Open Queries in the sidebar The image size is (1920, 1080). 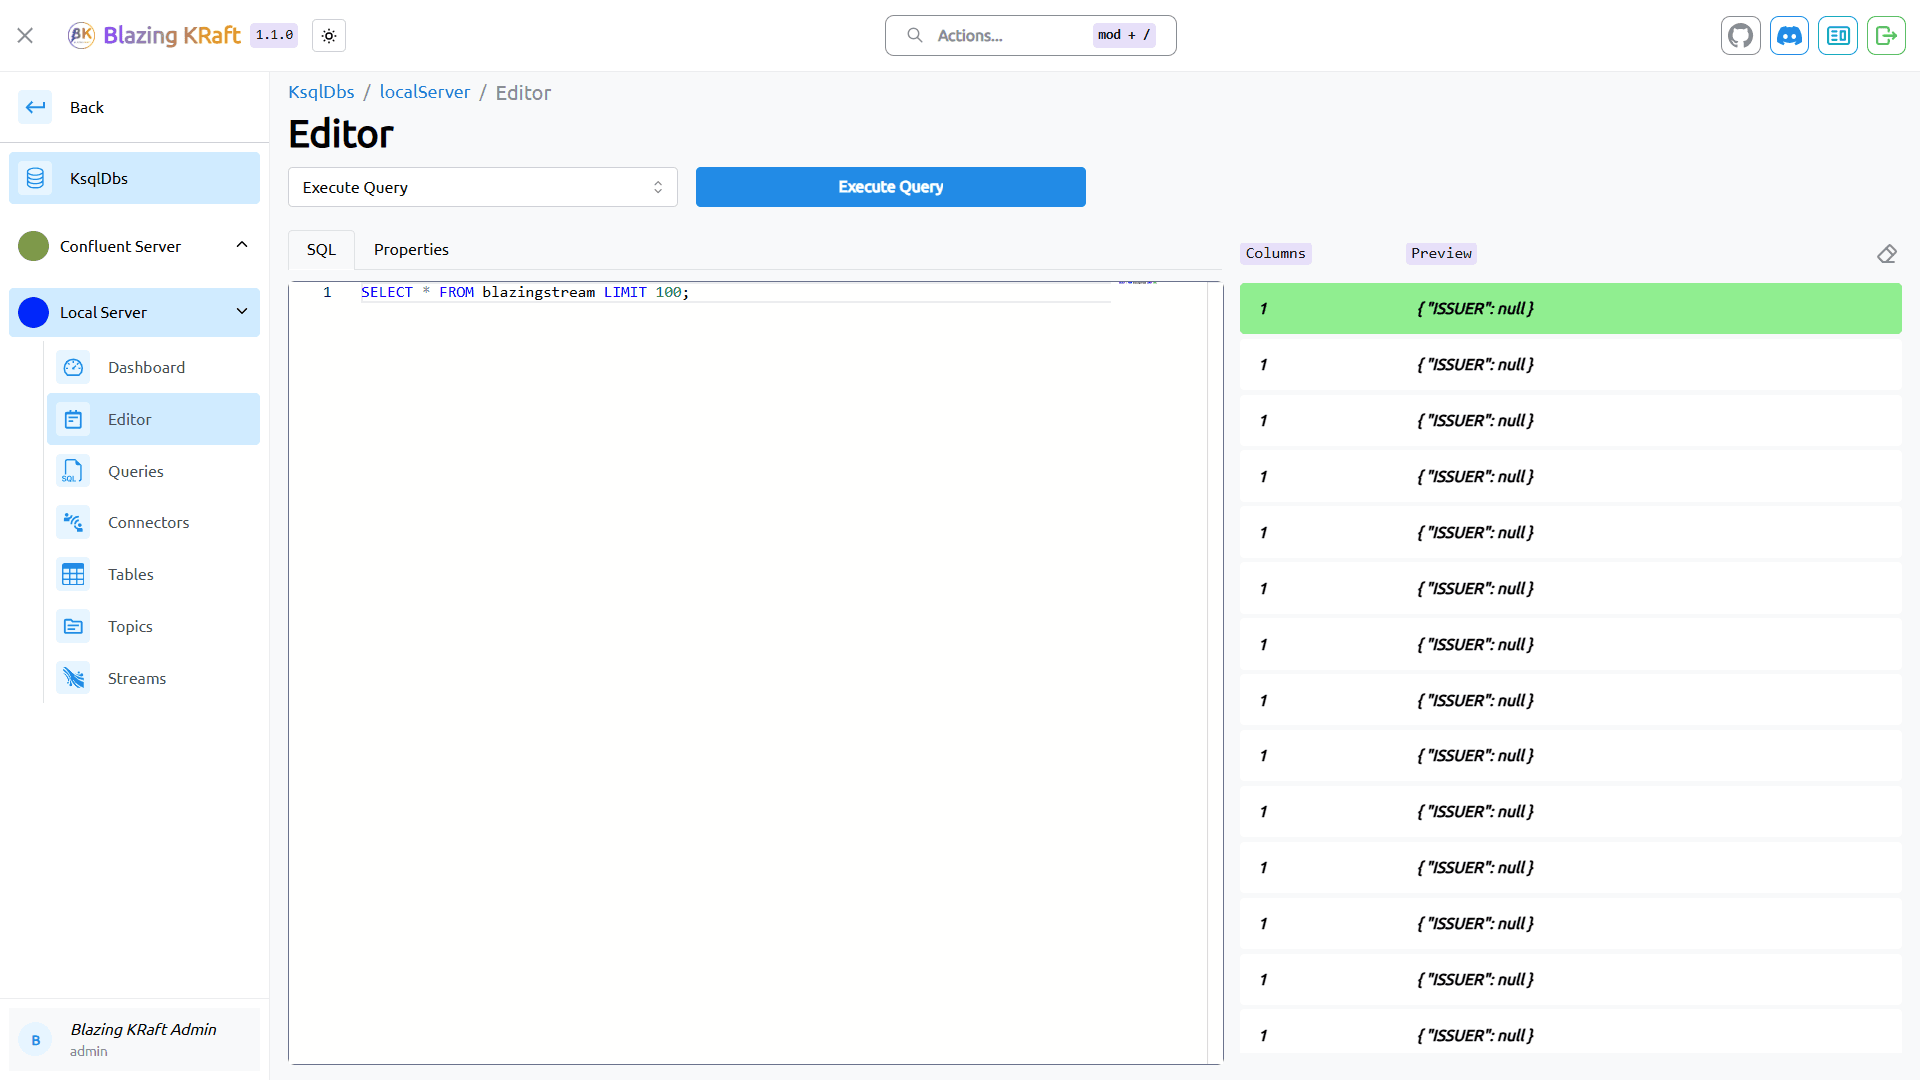click(x=153, y=471)
